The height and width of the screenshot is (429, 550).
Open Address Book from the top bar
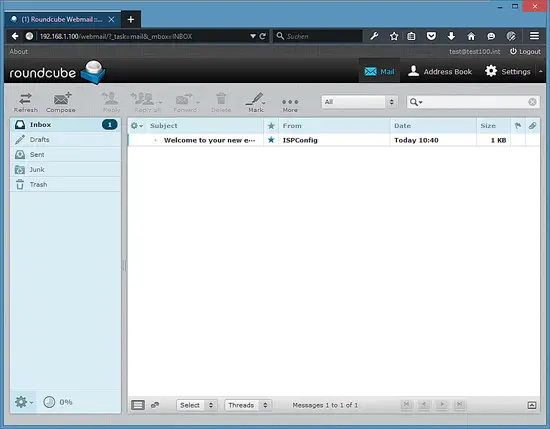[x=440, y=71]
